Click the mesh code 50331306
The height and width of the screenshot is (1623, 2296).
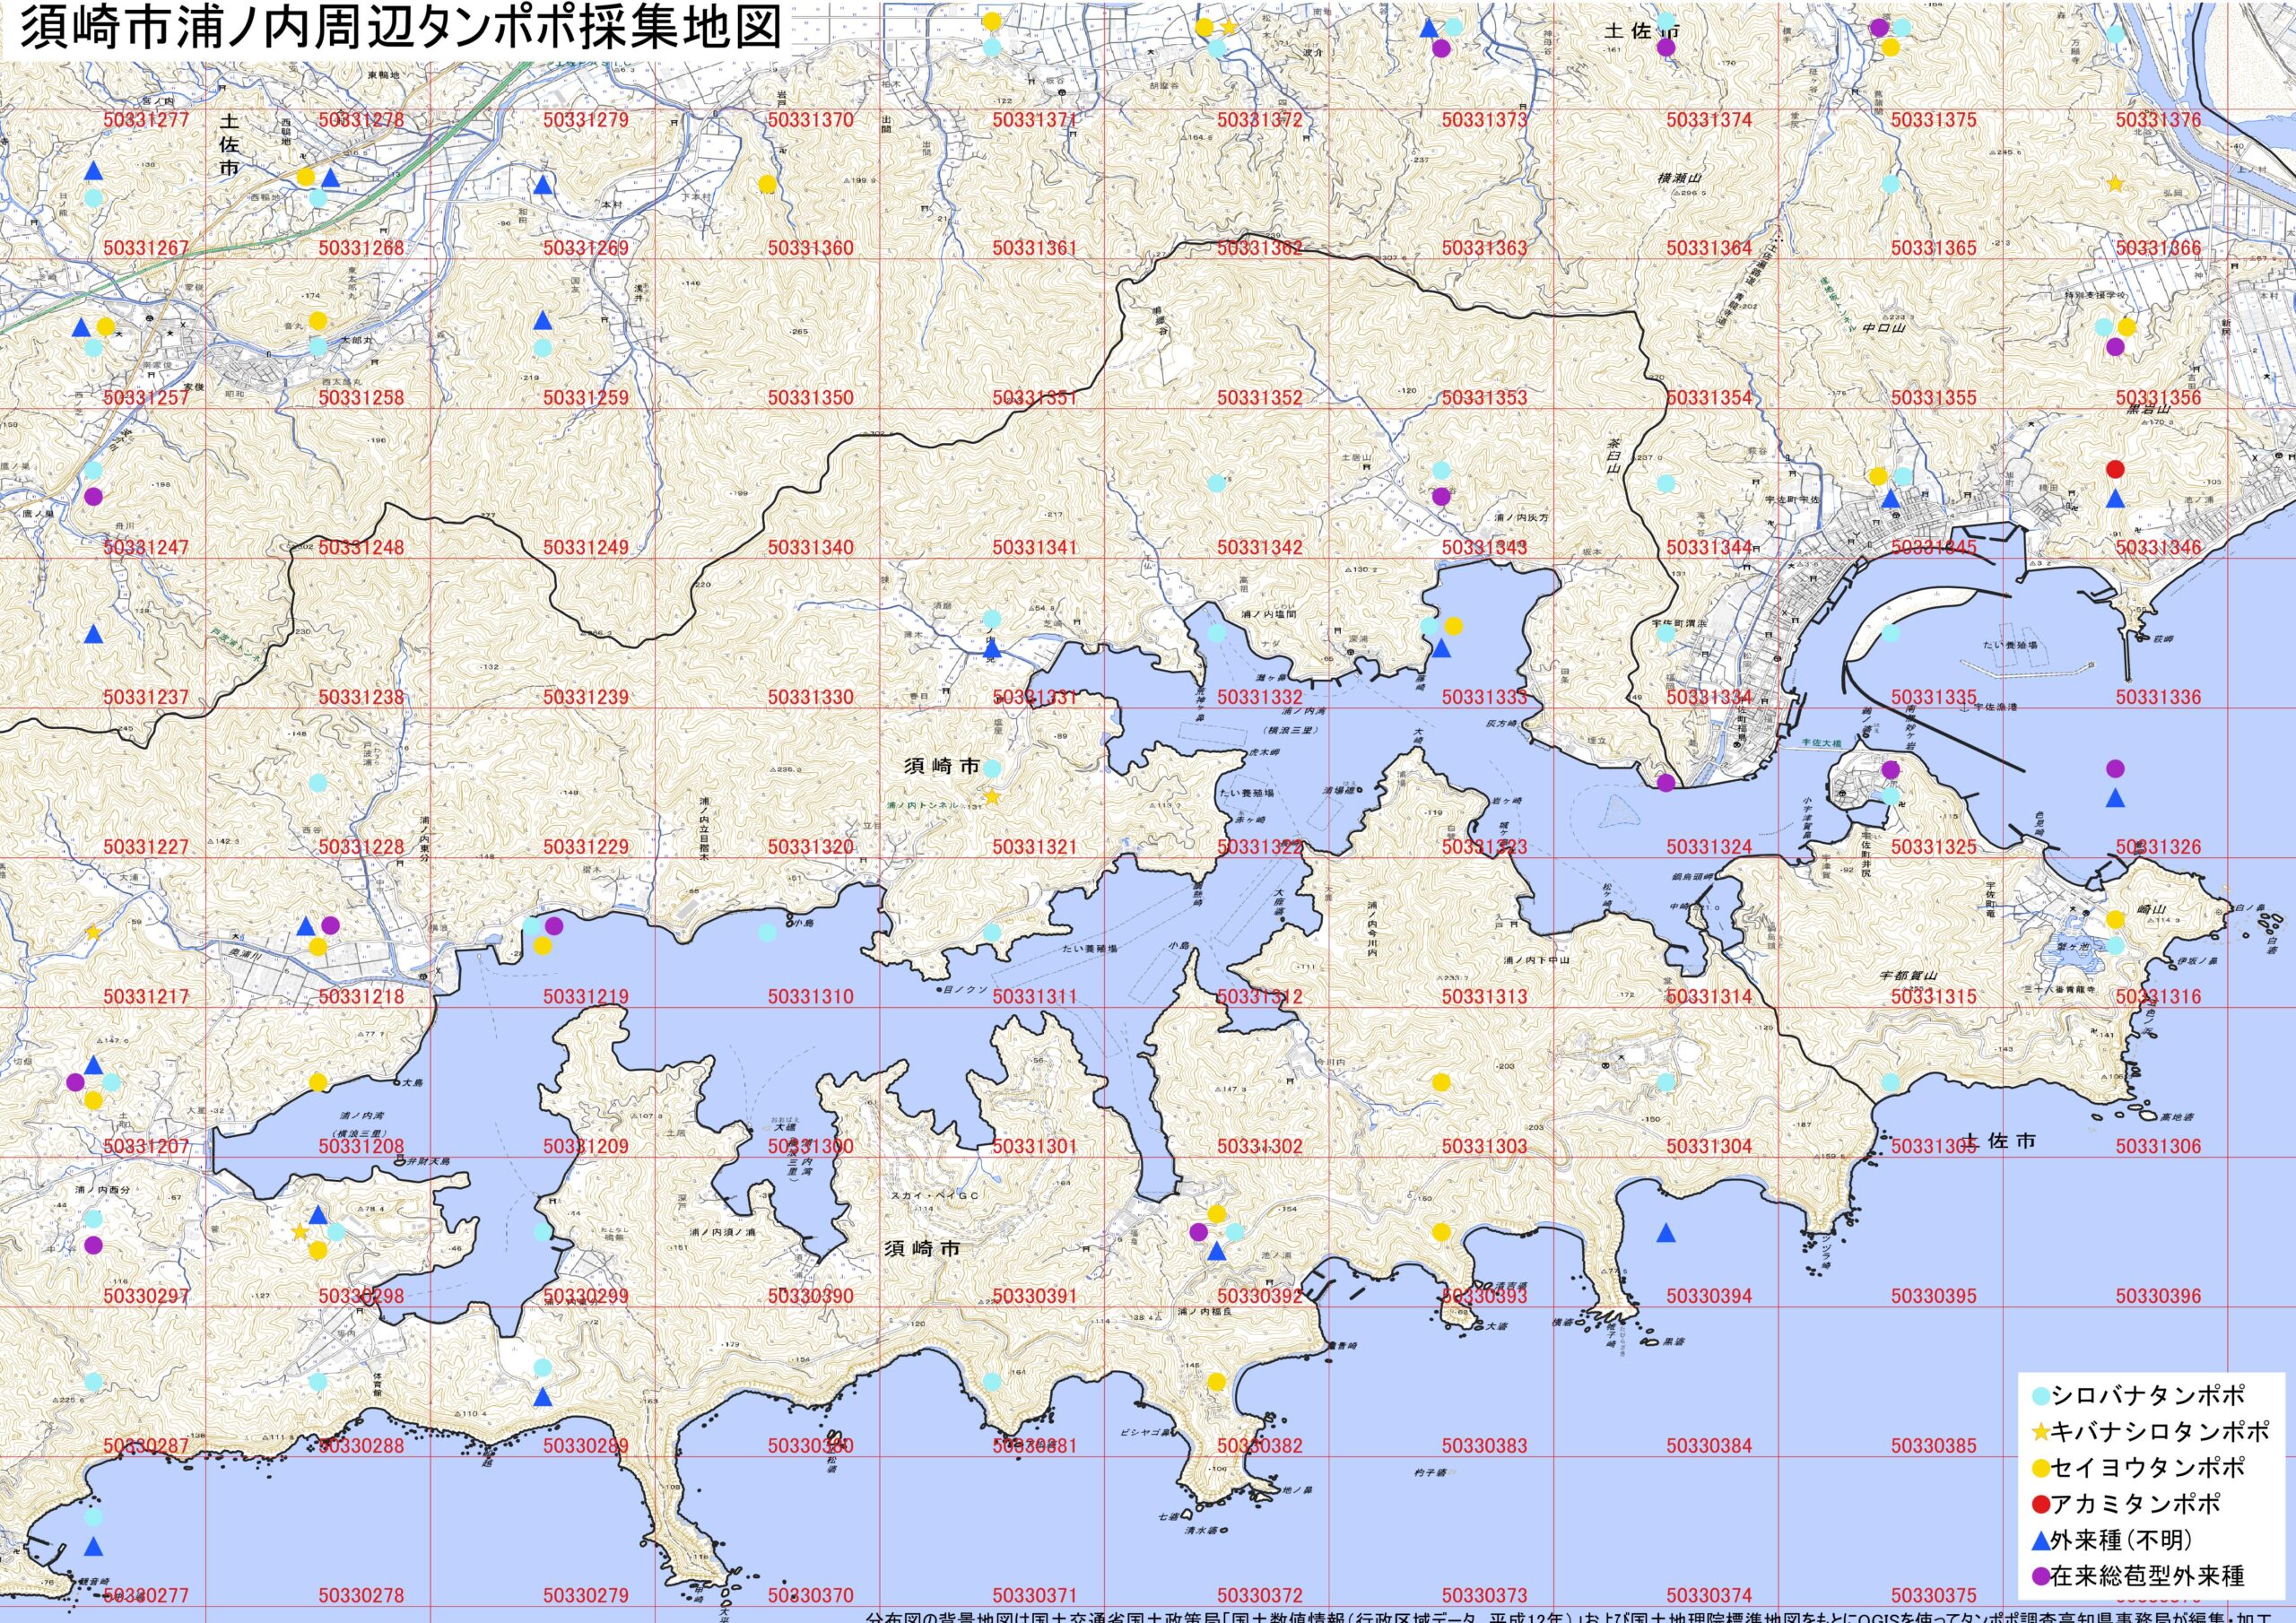[x=2158, y=1147]
